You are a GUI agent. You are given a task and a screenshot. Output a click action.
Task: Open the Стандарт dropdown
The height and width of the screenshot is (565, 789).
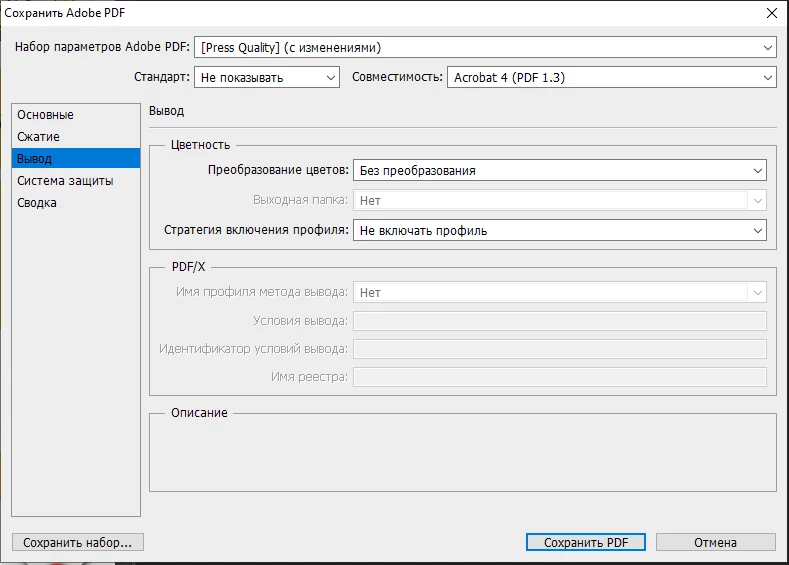pos(267,77)
